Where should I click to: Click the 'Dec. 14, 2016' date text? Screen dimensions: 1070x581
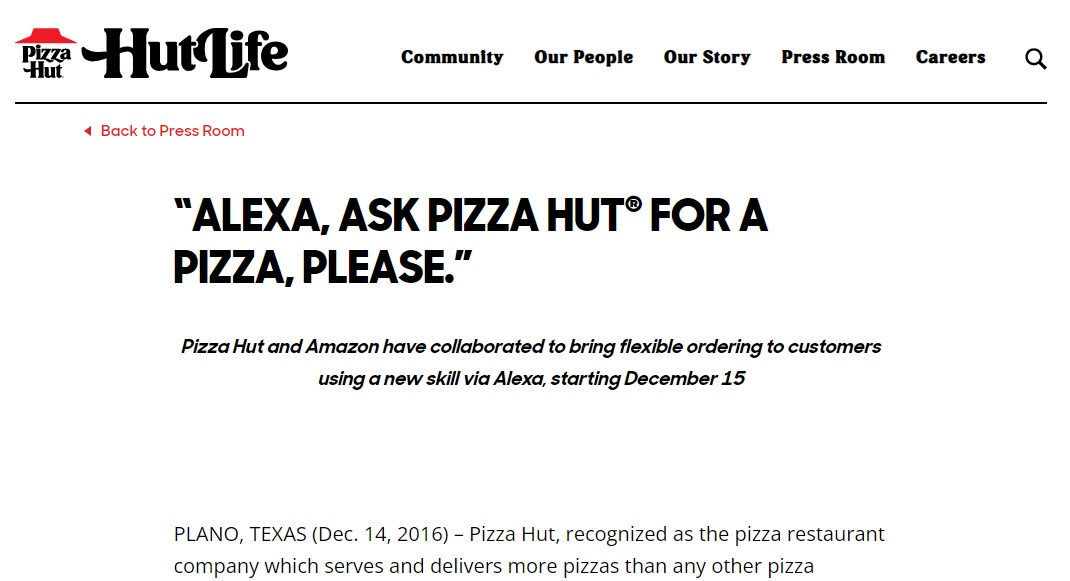(380, 535)
